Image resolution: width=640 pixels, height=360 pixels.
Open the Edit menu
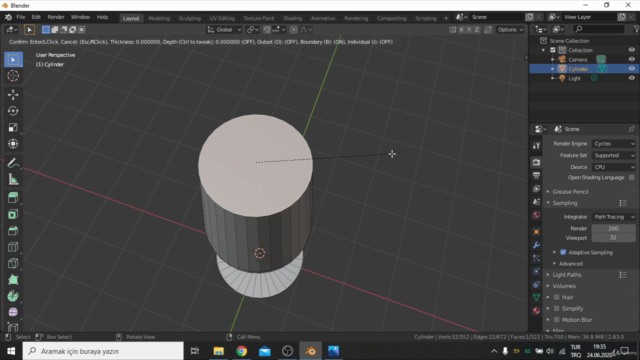36,17
